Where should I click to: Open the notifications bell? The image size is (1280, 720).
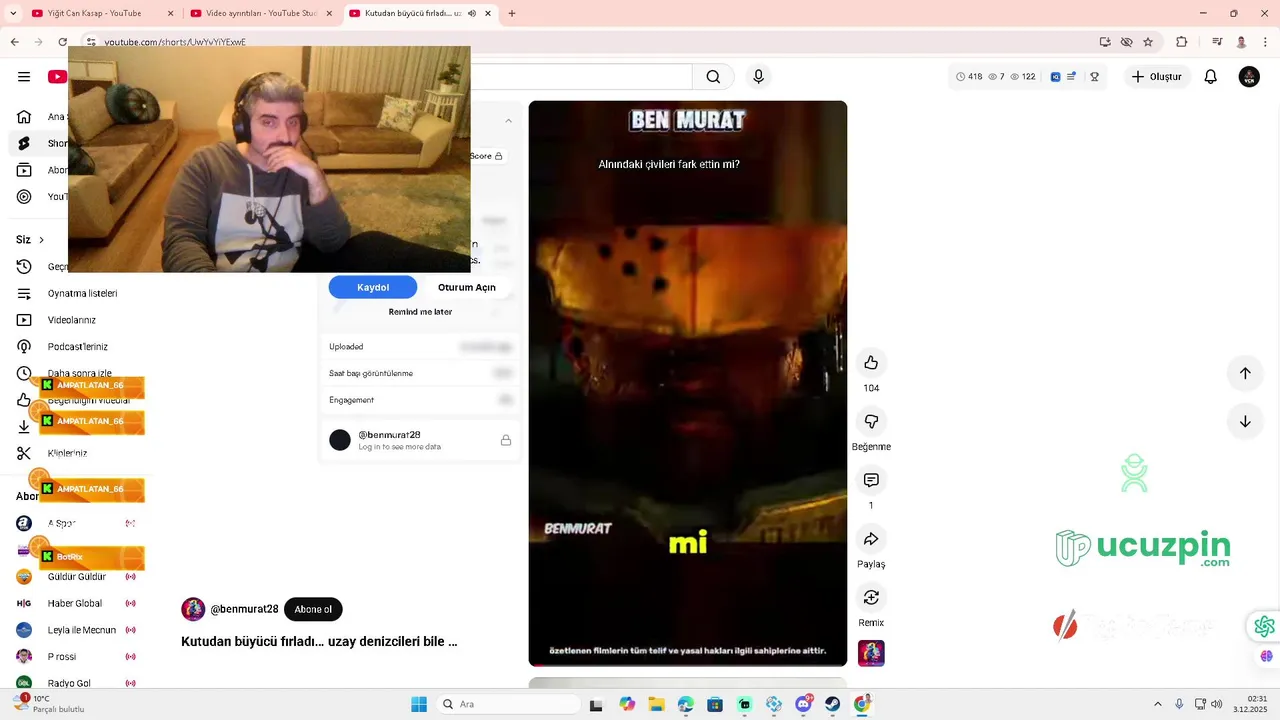(1210, 77)
